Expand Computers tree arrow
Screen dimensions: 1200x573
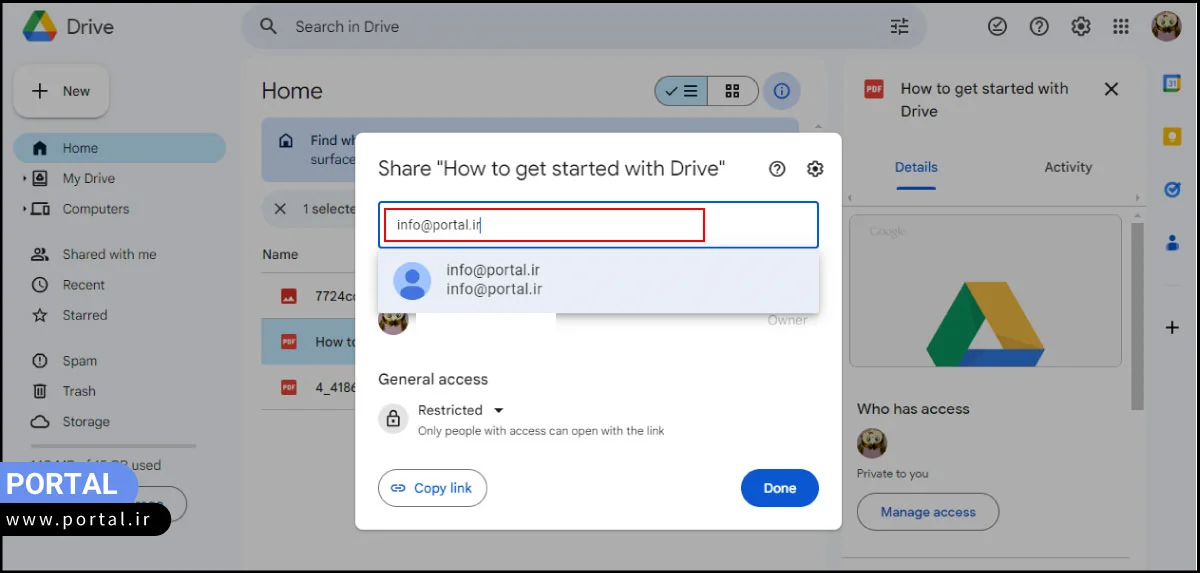25,209
